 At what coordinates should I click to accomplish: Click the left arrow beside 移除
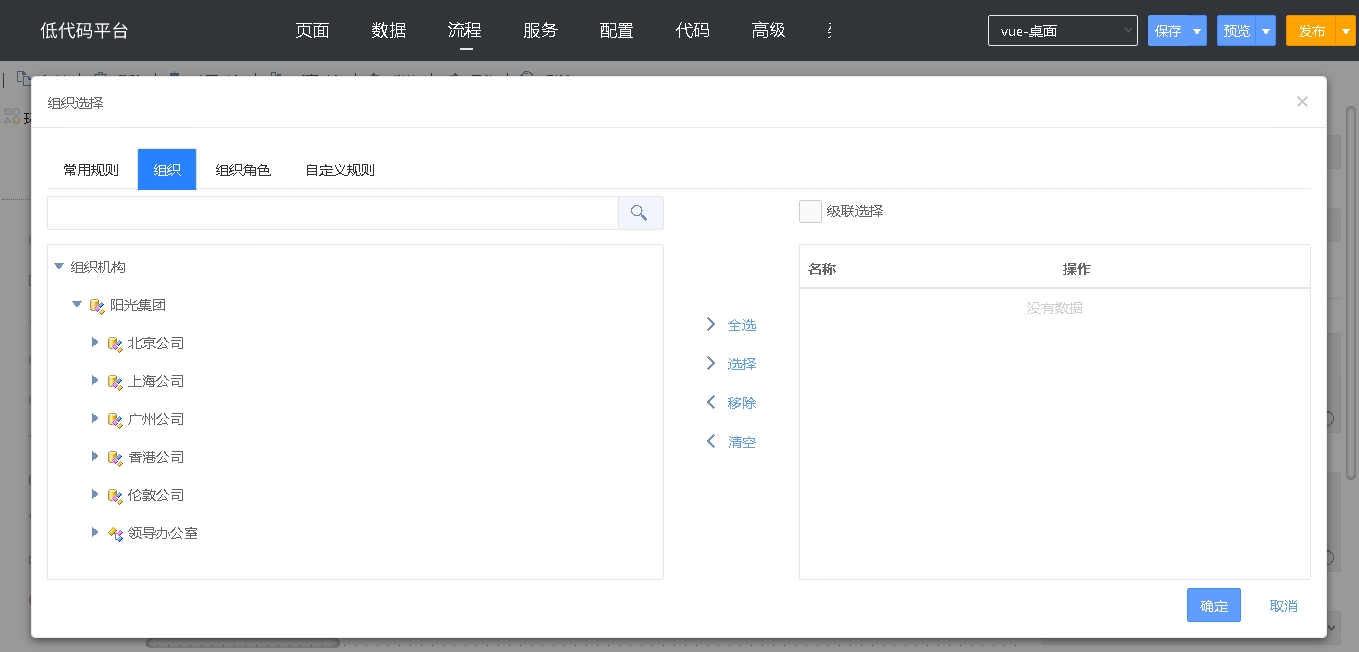tap(711, 402)
